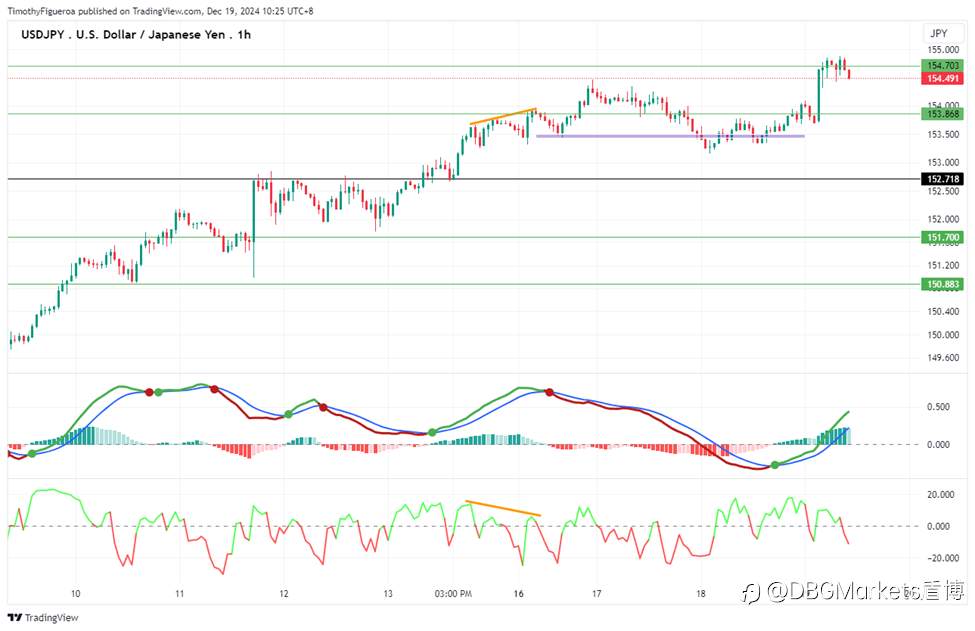Click date label 16 on the time axis

(519, 594)
